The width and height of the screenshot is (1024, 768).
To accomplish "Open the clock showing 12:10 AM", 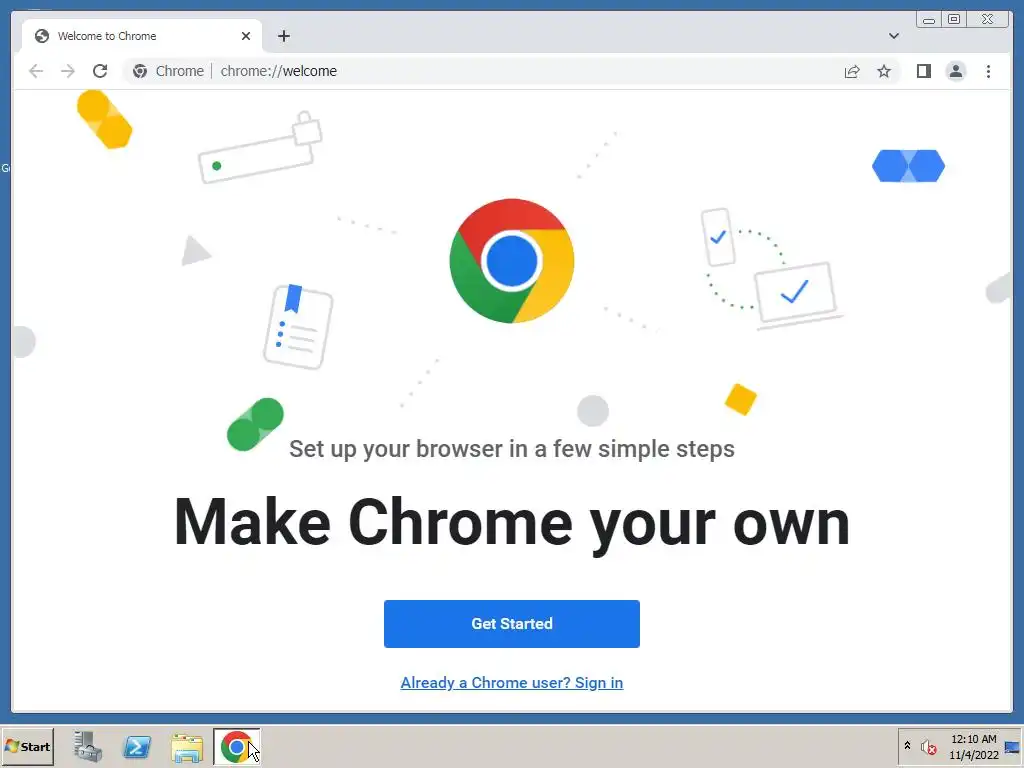I will tap(974, 746).
